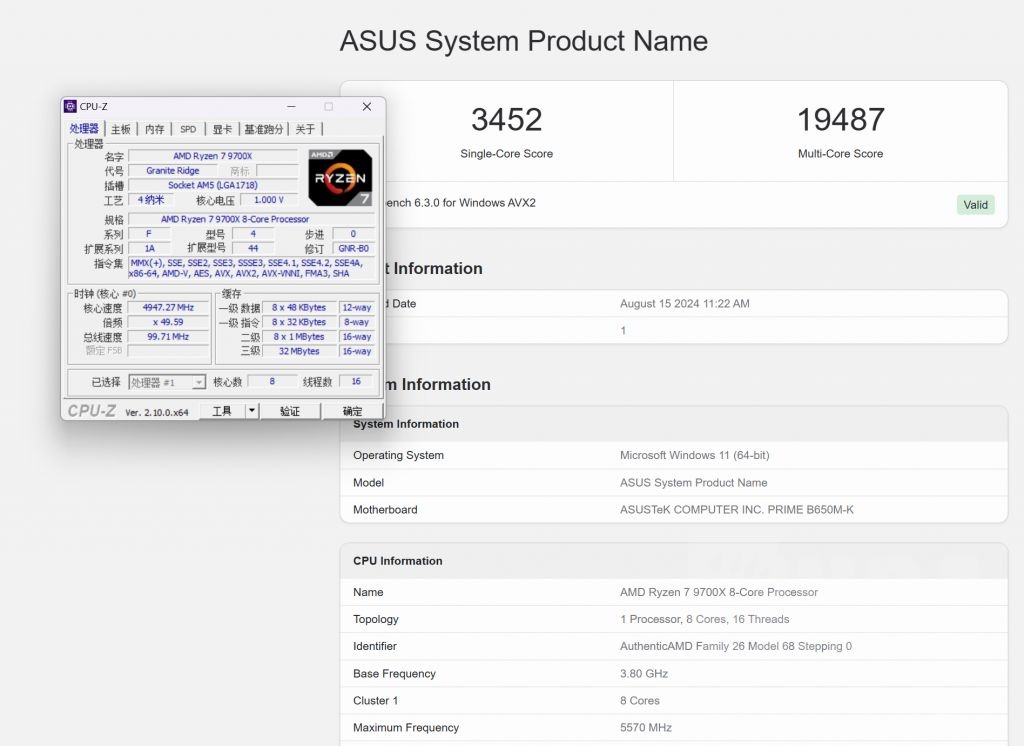Open the SPD tab in CPU-Z
The width and height of the screenshot is (1024, 746).
coord(188,128)
